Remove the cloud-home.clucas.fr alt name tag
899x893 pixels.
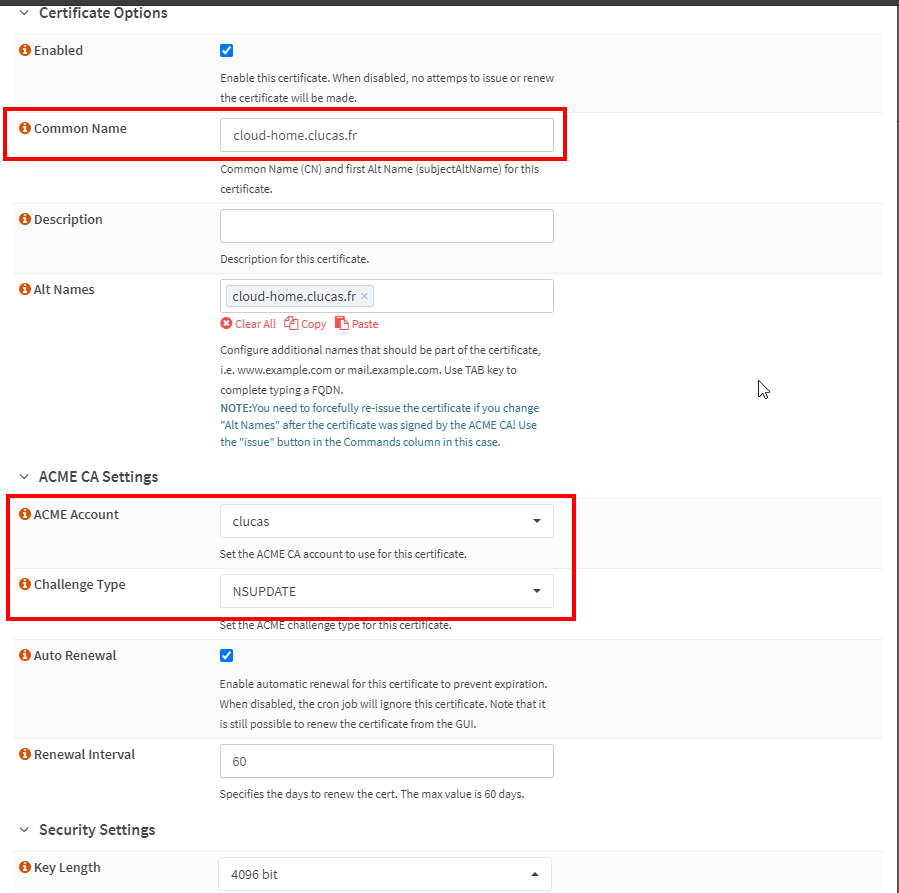tap(365, 297)
